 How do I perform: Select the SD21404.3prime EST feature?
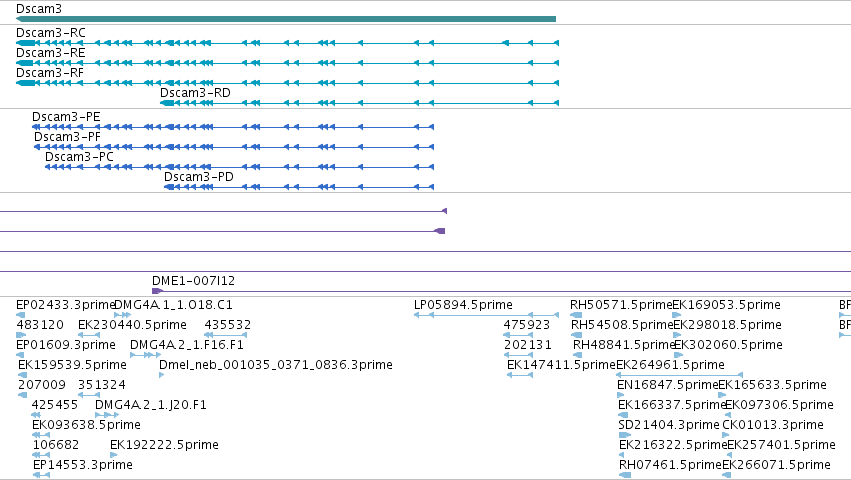pos(625,435)
